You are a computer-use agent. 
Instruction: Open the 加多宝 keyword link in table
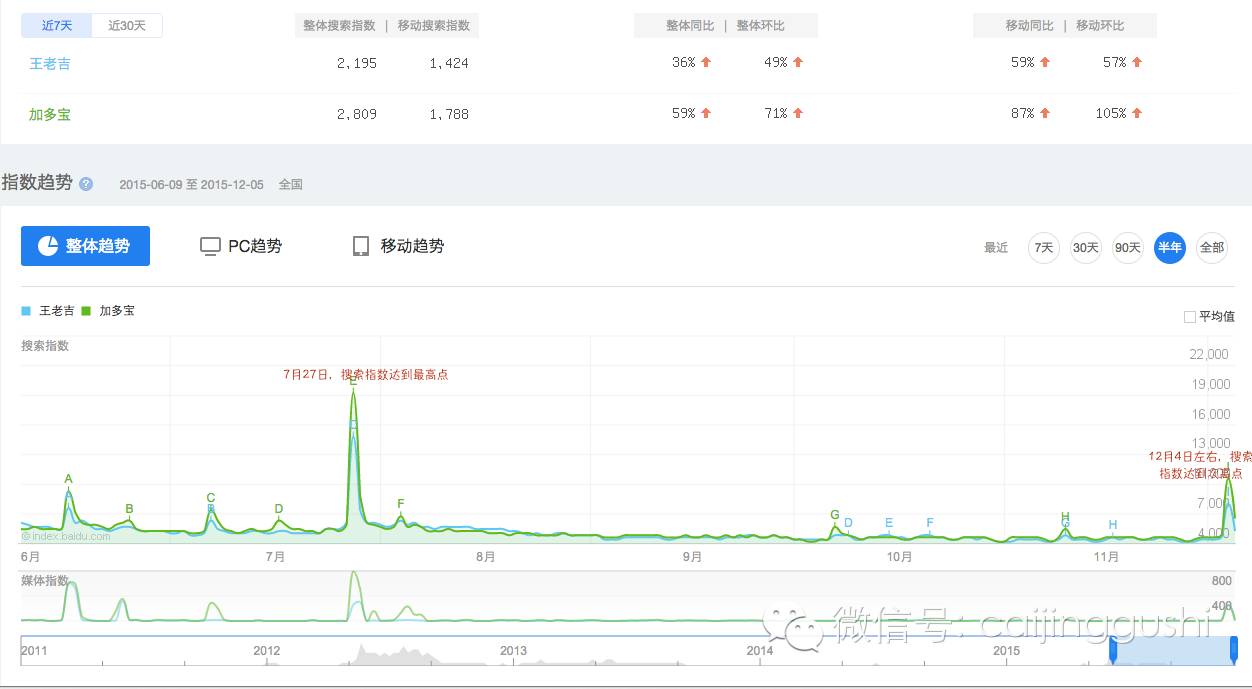tap(50, 114)
